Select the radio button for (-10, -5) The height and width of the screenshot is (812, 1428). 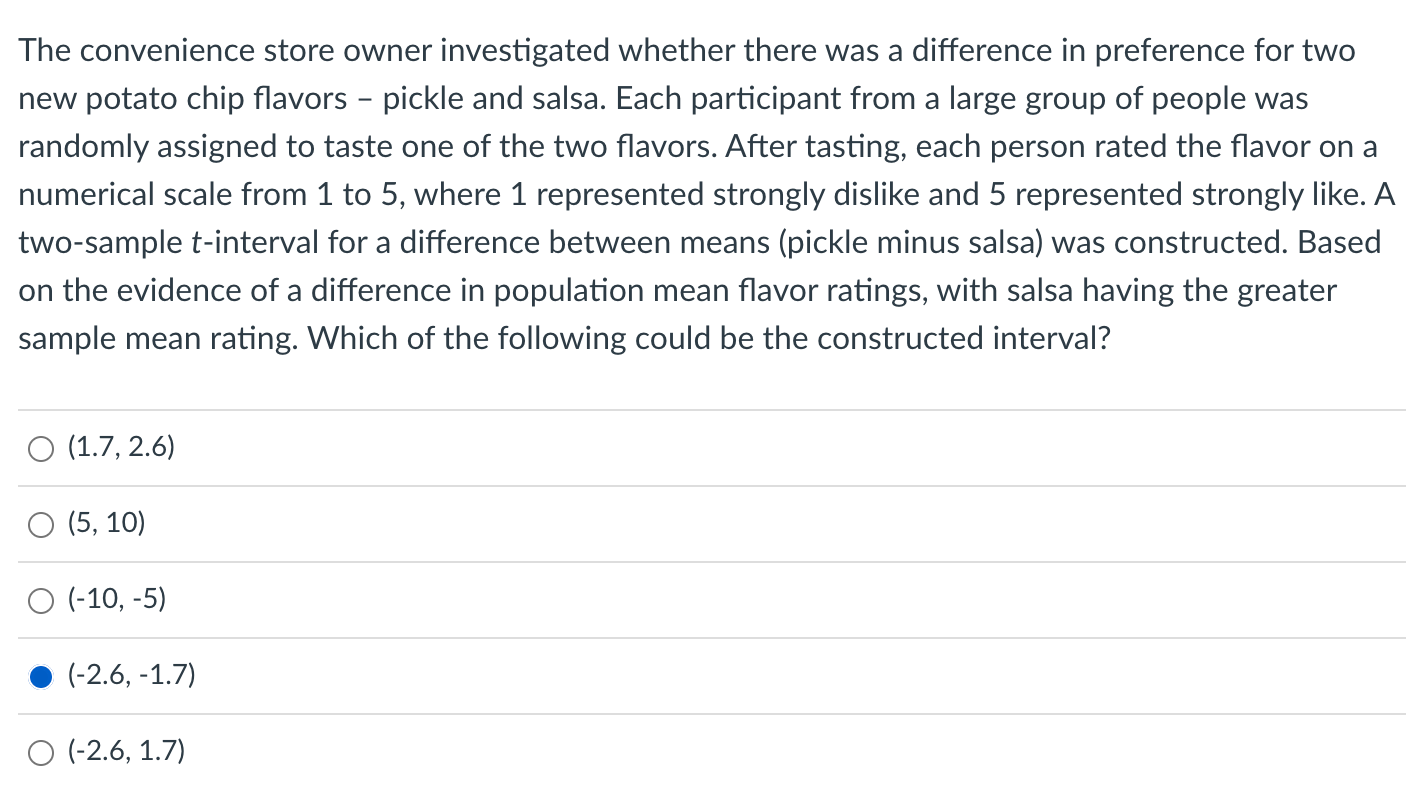point(41,601)
